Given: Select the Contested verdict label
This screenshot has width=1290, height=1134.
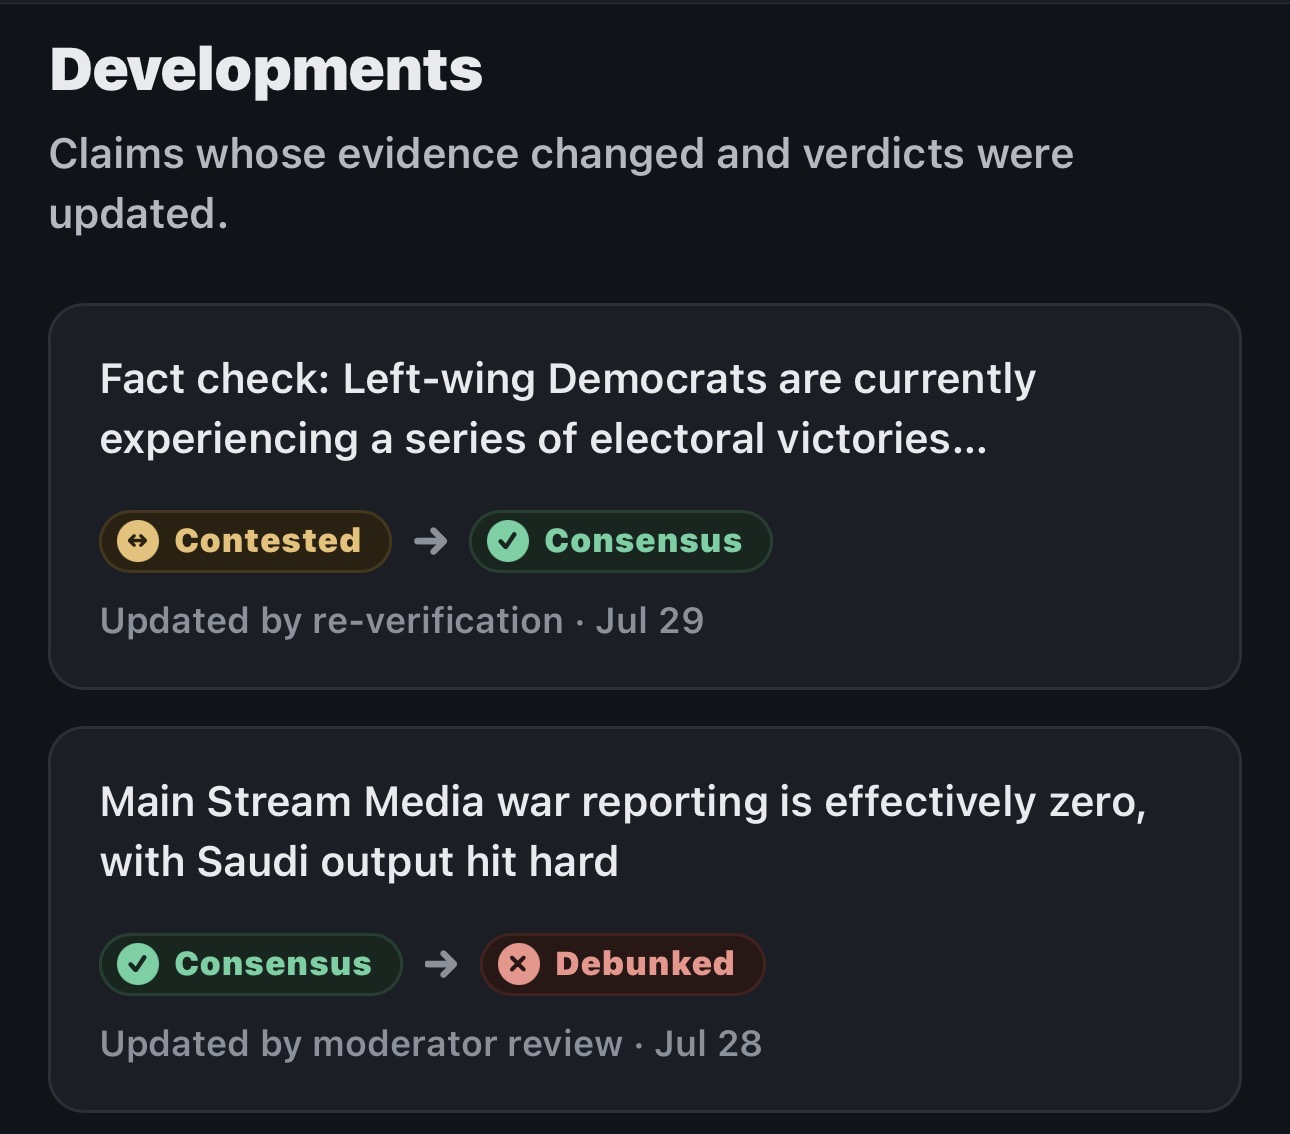Looking at the screenshot, I should click(268, 541).
